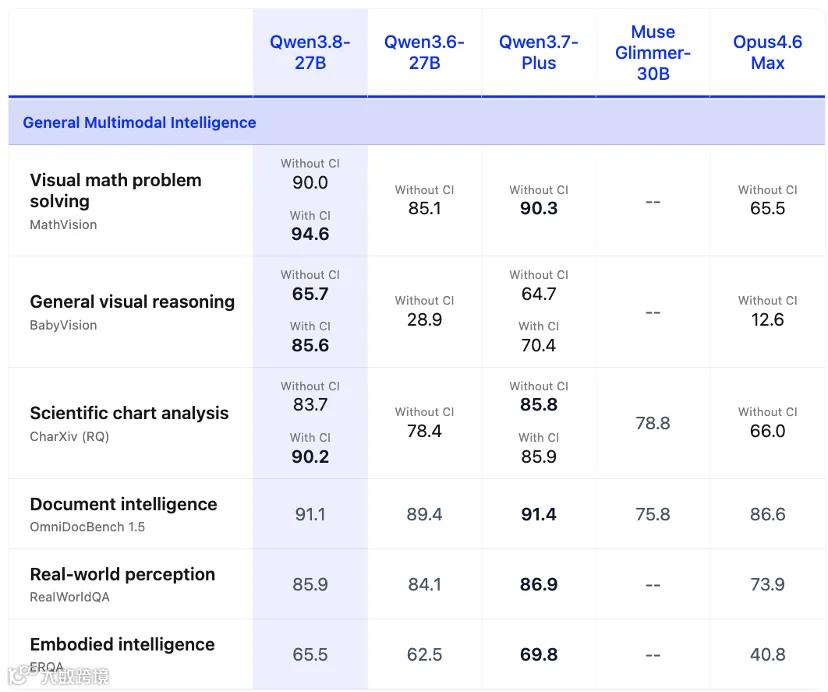Click the Scientific chart analysis row title
828x692 pixels.
(129, 413)
